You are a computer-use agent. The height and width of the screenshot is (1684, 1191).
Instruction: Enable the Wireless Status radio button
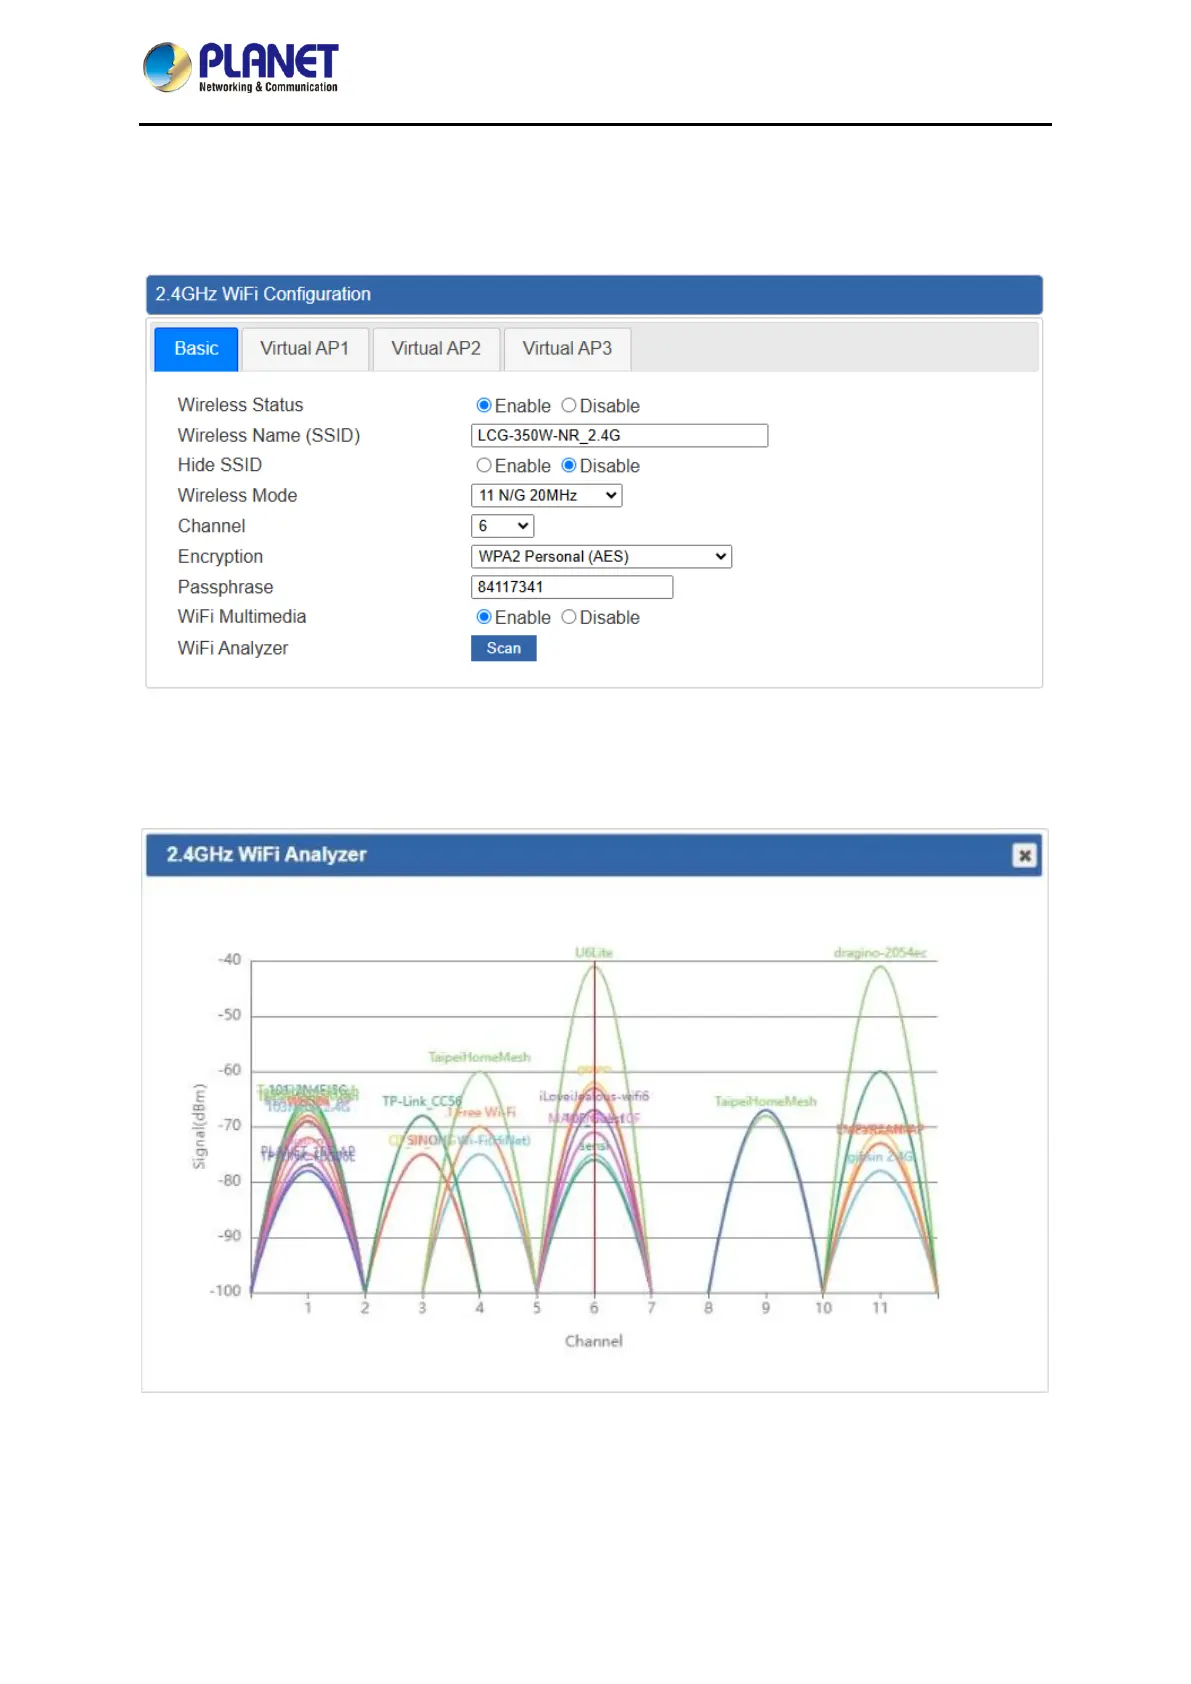click(484, 405)
